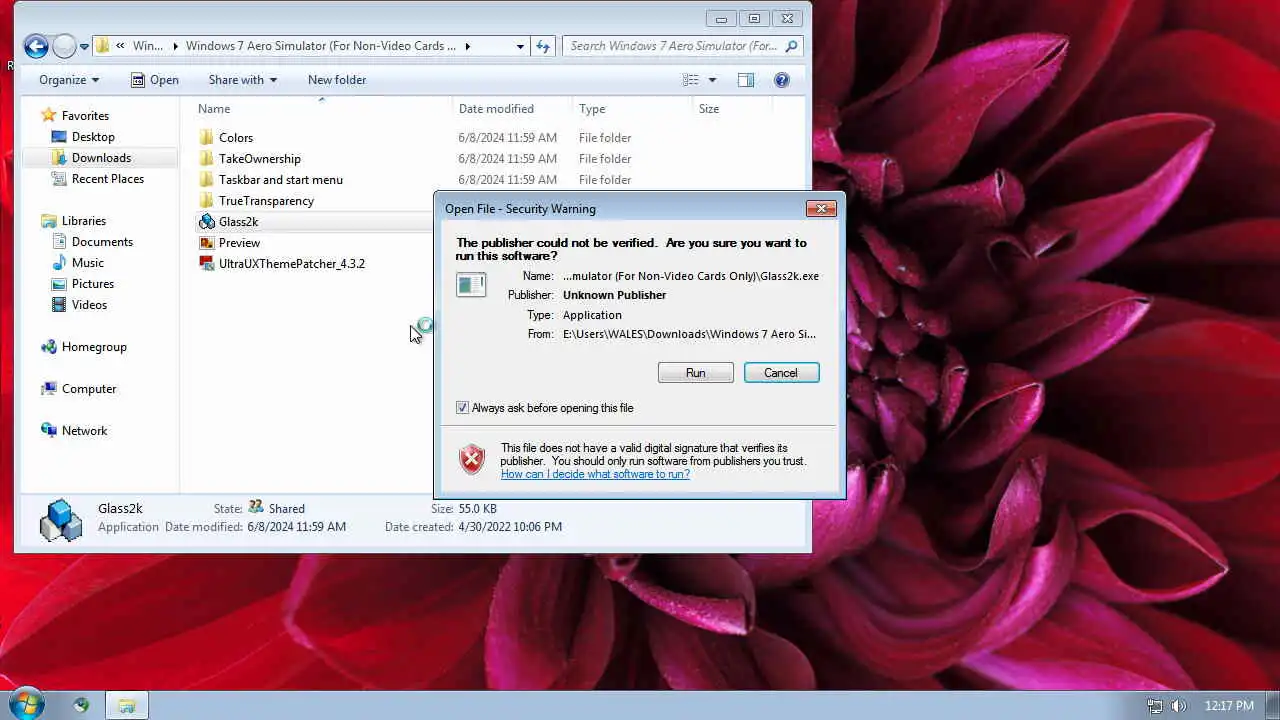The width and height of the screenshot is (1280, 720).
Task: Open the Documents library
Action: 102,242
